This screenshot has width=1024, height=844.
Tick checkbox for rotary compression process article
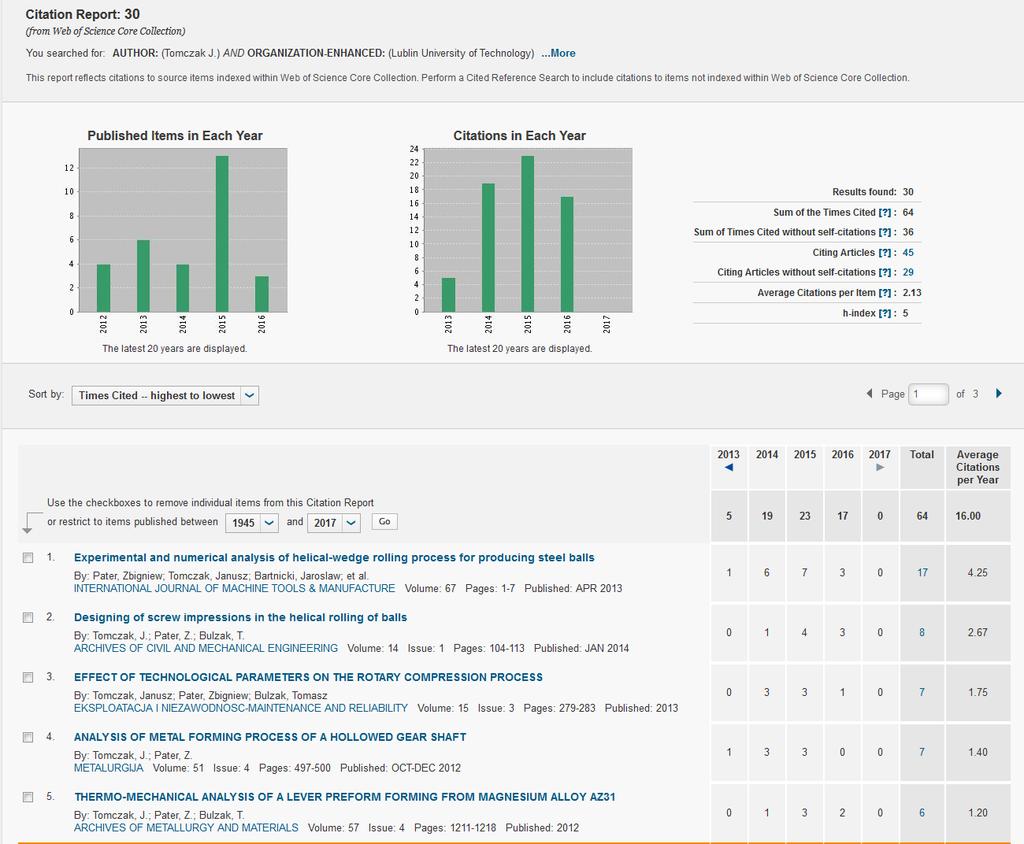tap(28, 677)
